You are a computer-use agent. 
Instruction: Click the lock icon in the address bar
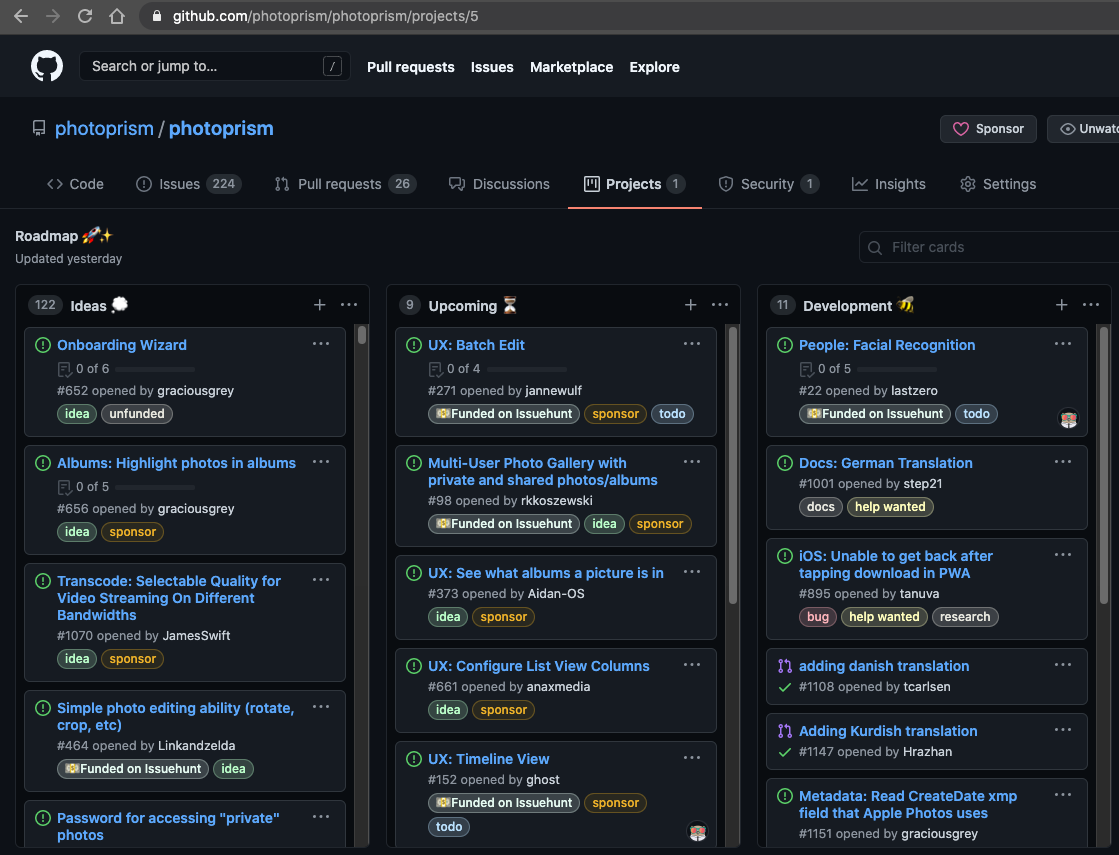(157, 16)
